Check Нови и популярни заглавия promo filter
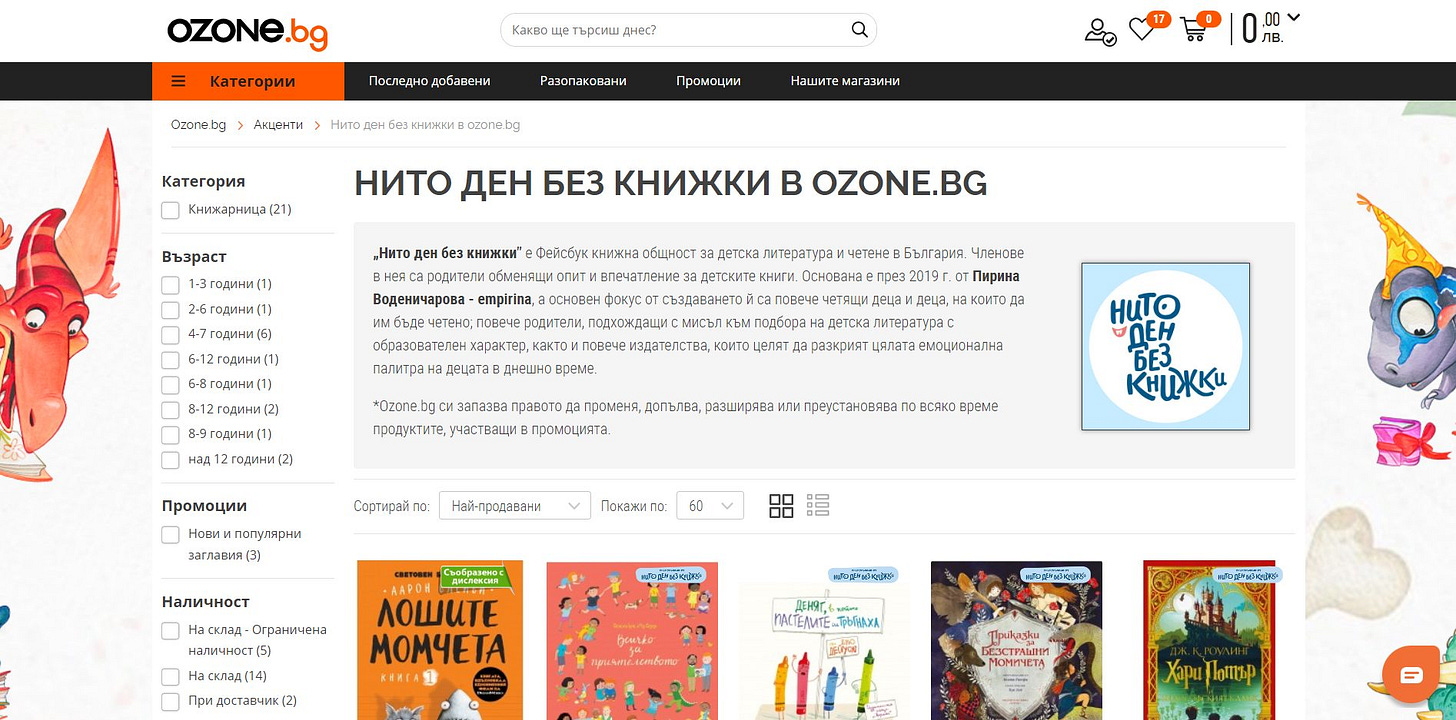This screenshot has height=720, width=1456. click(170, 535)
